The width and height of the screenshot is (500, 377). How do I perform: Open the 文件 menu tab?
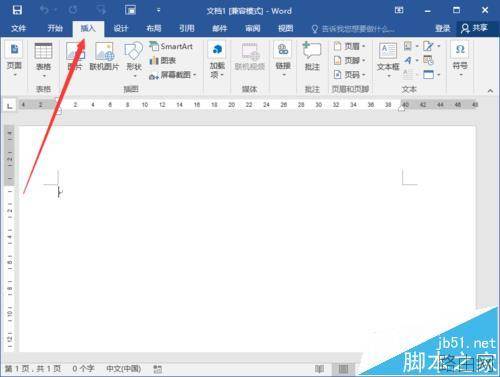[18, 28]
